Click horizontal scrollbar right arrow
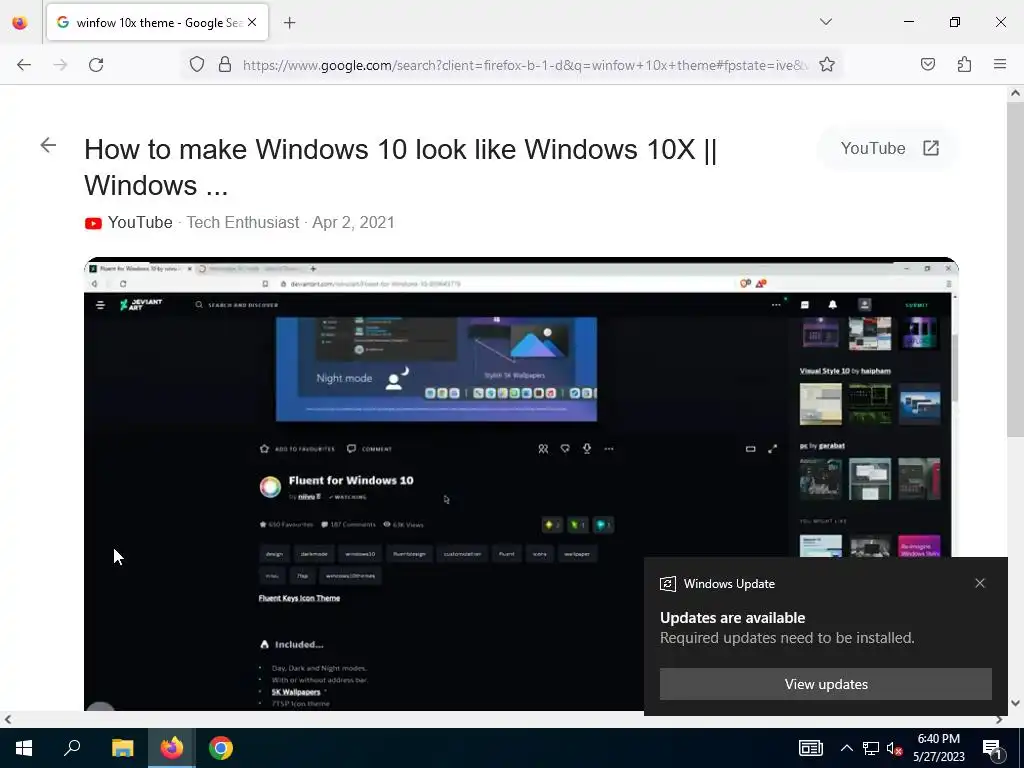The width and height of the screenshot is (1024, 768). [999, 720]
